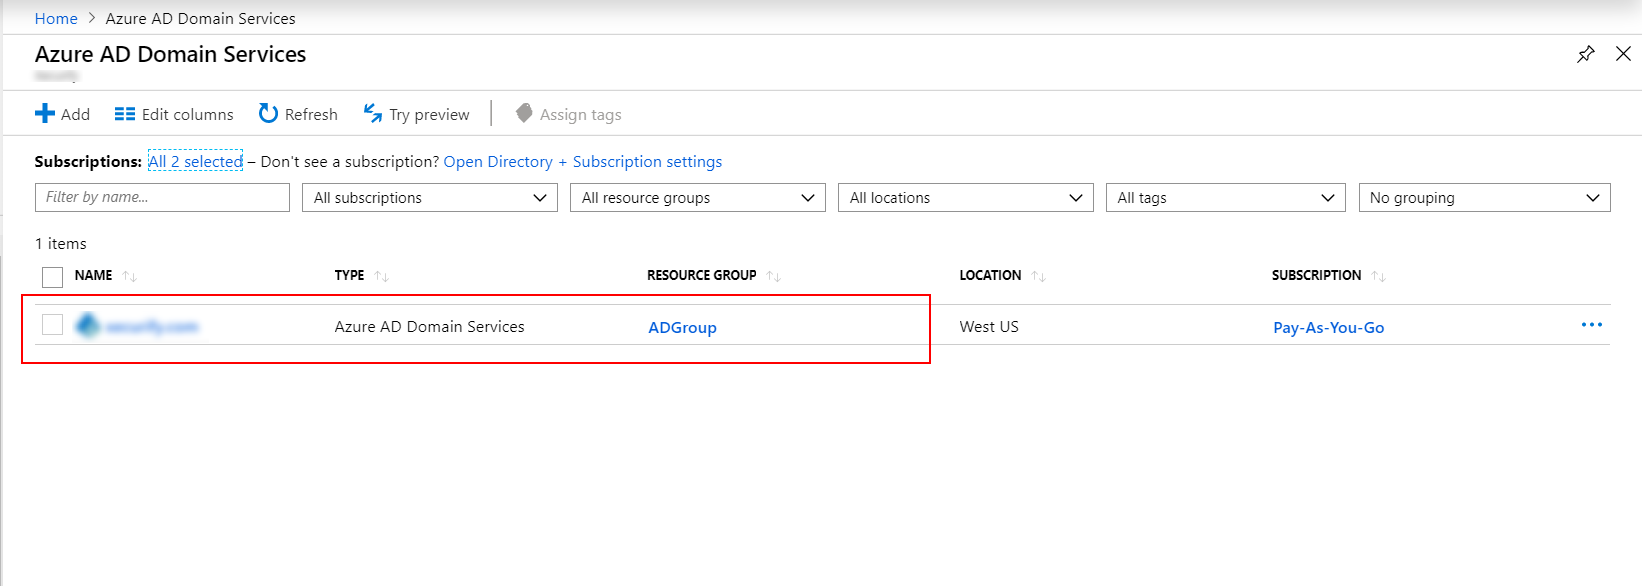The width and height of the screenshot is (1642, 586).
Task: Sort by the TYPE column arrows
Action: click(x=382, y=276)
